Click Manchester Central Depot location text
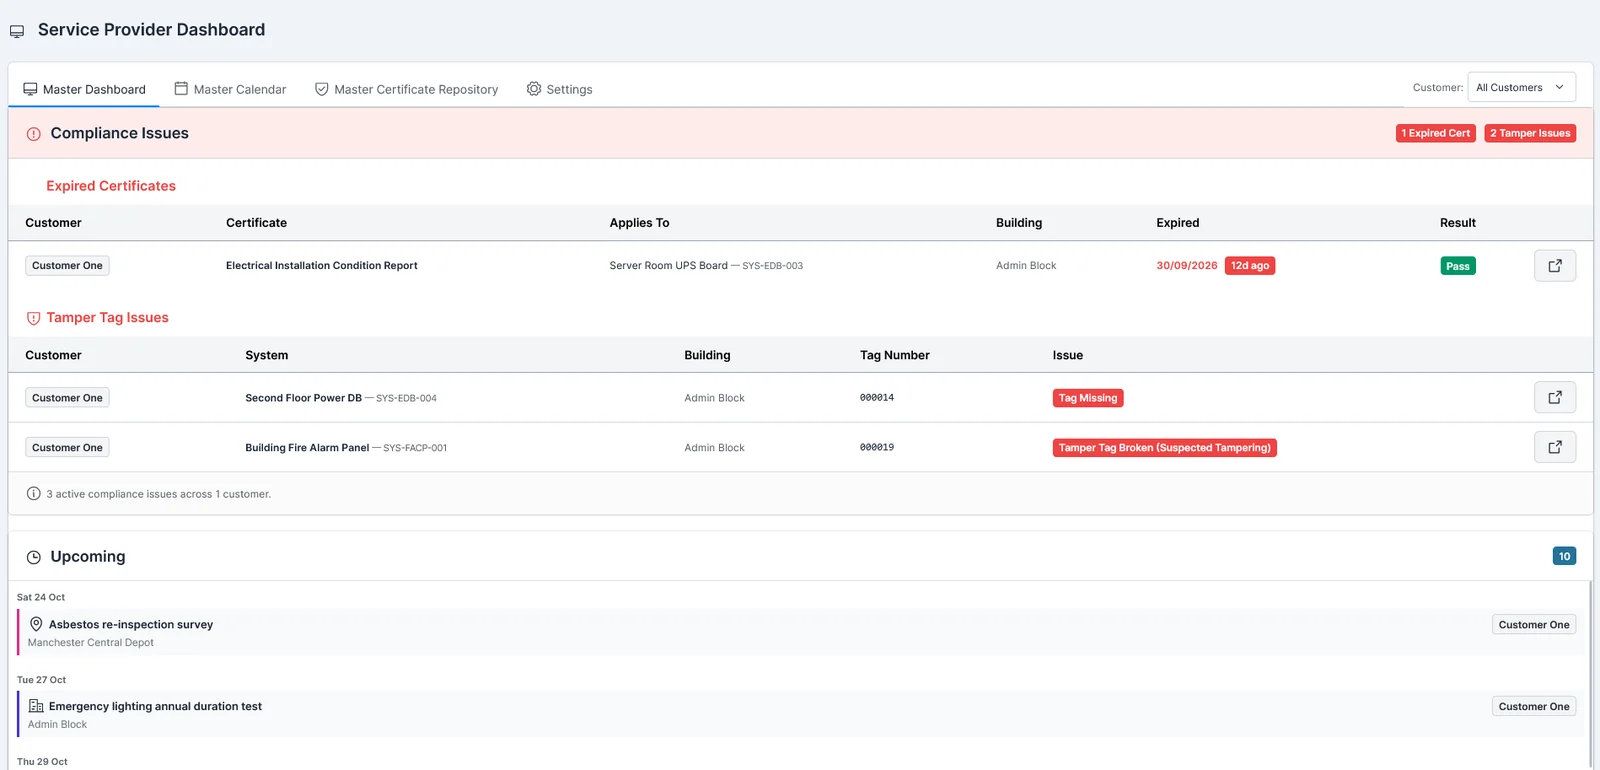This screenshot has width=1600, height=770. (x=91, y=643)
